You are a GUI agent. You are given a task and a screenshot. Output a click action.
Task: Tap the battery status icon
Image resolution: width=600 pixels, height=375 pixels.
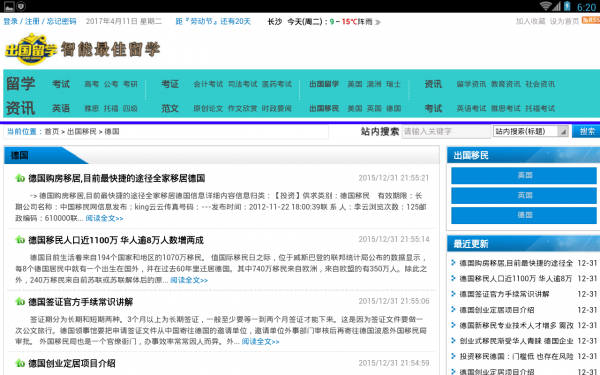(x=567, y=6)
